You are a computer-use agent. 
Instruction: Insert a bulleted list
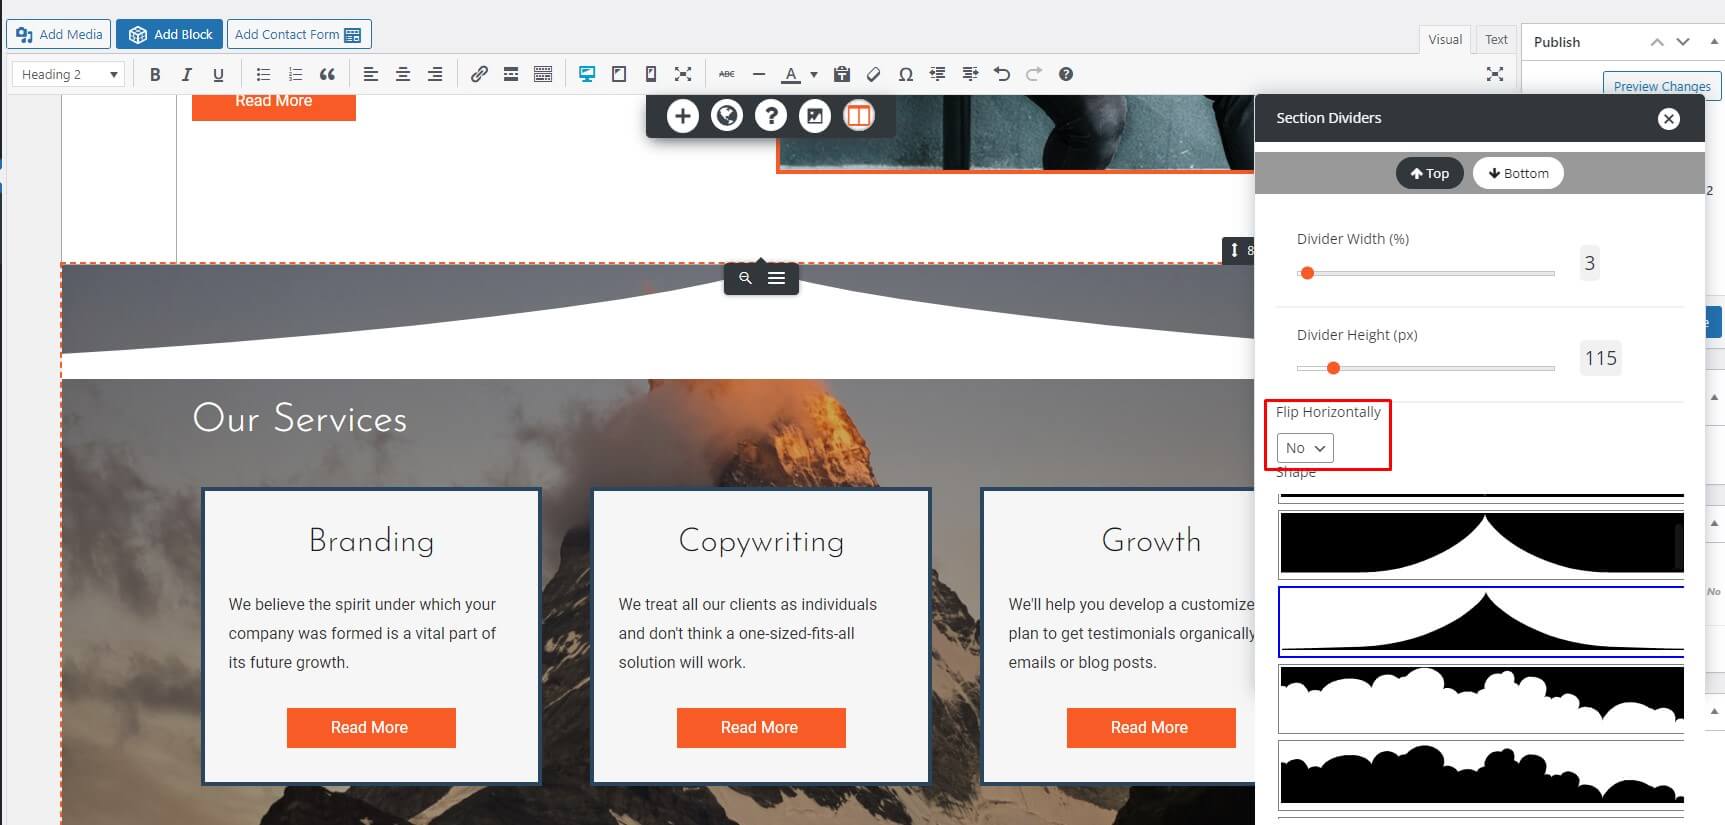coord(263,74)
